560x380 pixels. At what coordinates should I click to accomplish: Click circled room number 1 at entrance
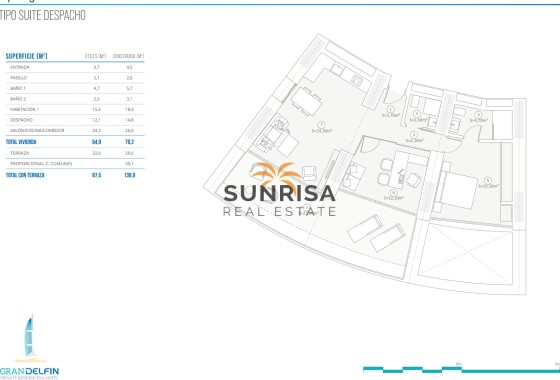390,109
